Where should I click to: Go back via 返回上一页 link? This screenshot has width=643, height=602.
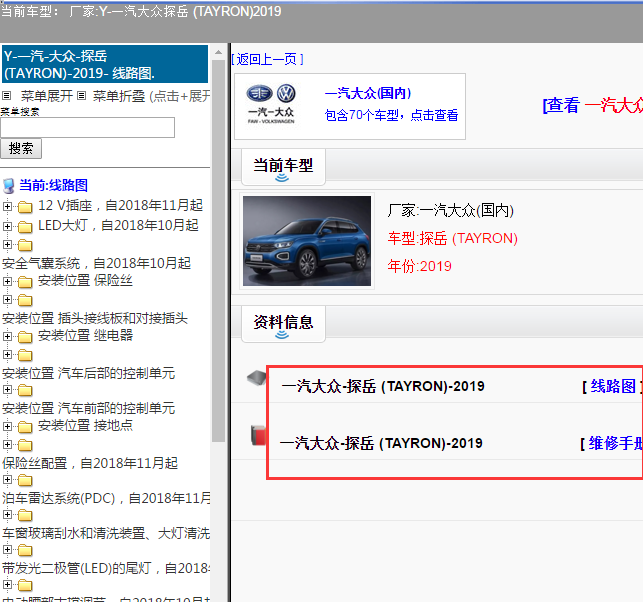(267, 59)
